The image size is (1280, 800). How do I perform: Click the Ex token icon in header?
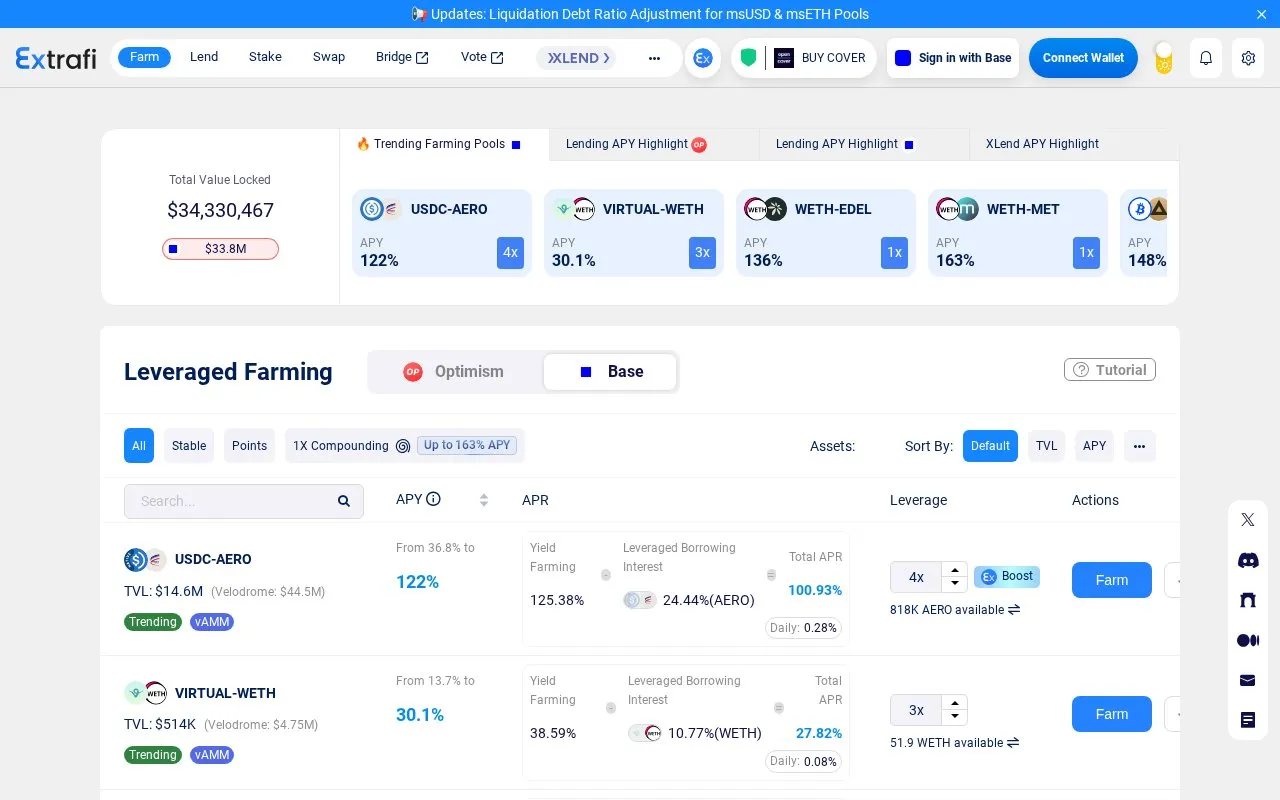pyautogui.click(x=703, y=58)
